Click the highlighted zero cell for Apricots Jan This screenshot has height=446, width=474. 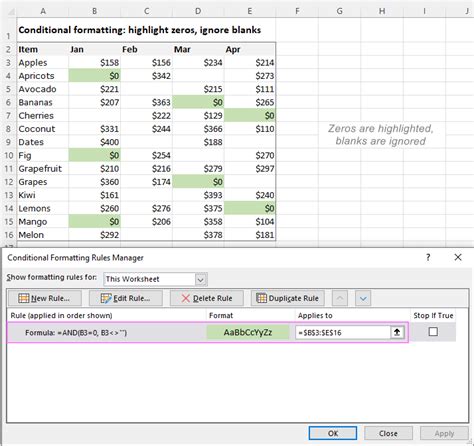coord(95,76)
